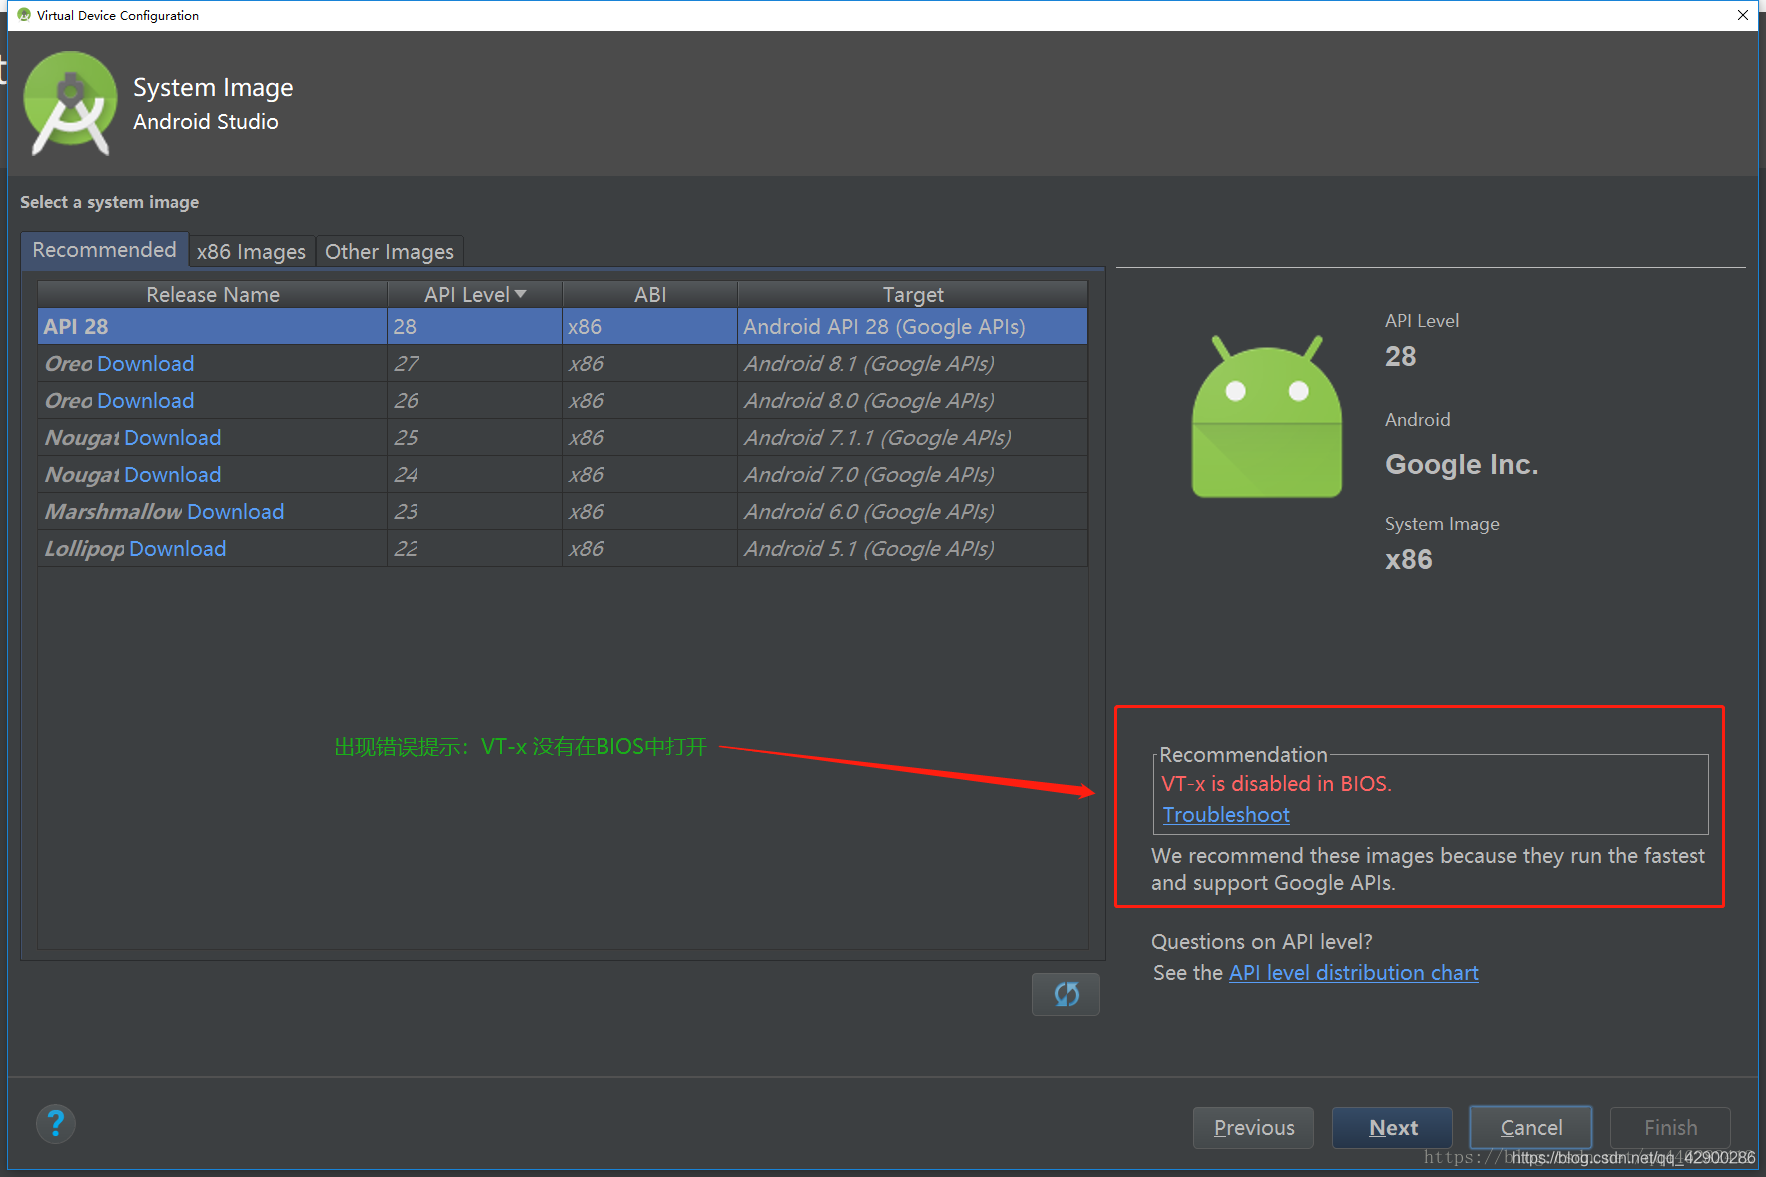Download the Lollipop image
Screen dimensions: 1766x1177
tap(178, 549)
